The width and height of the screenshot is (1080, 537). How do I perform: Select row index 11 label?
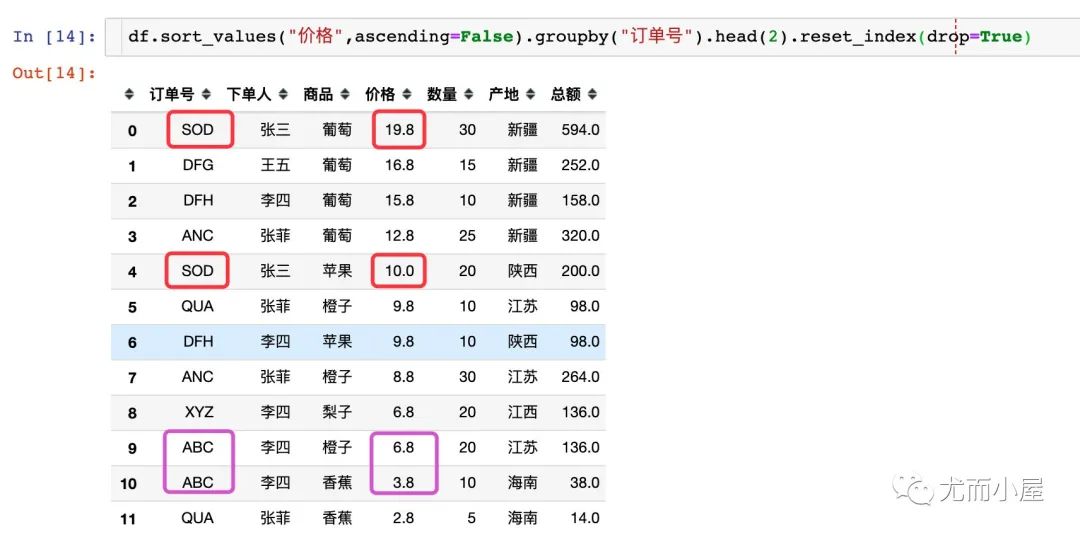[x=129, y=518]
